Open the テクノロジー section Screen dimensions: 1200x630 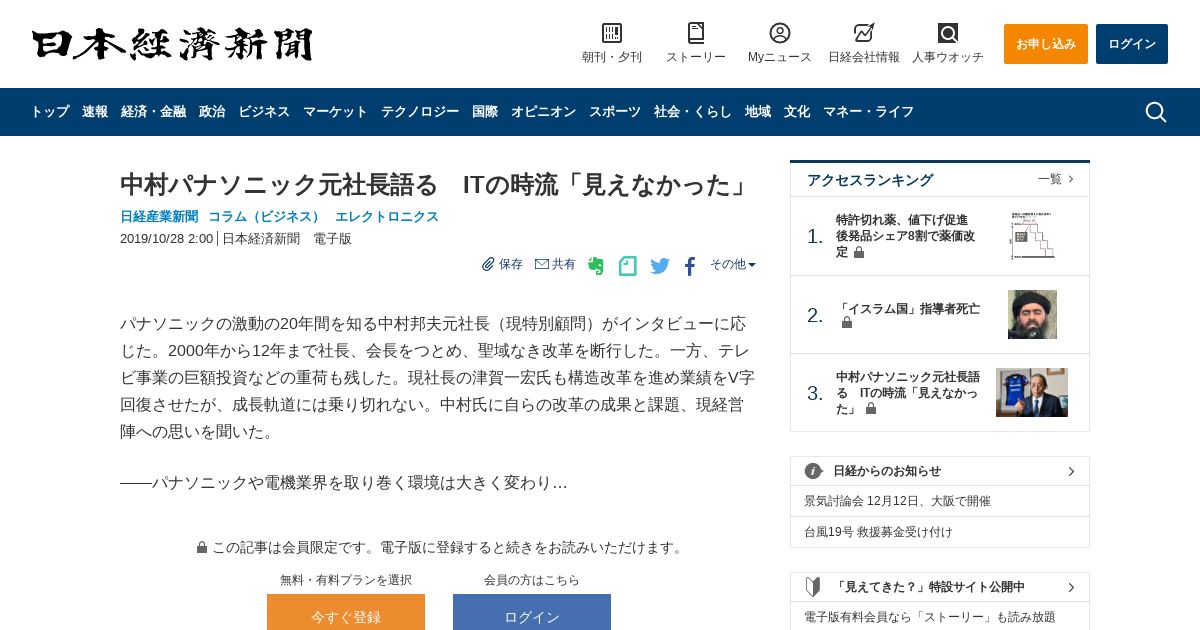pyautogui.click(x=420, y=112)
